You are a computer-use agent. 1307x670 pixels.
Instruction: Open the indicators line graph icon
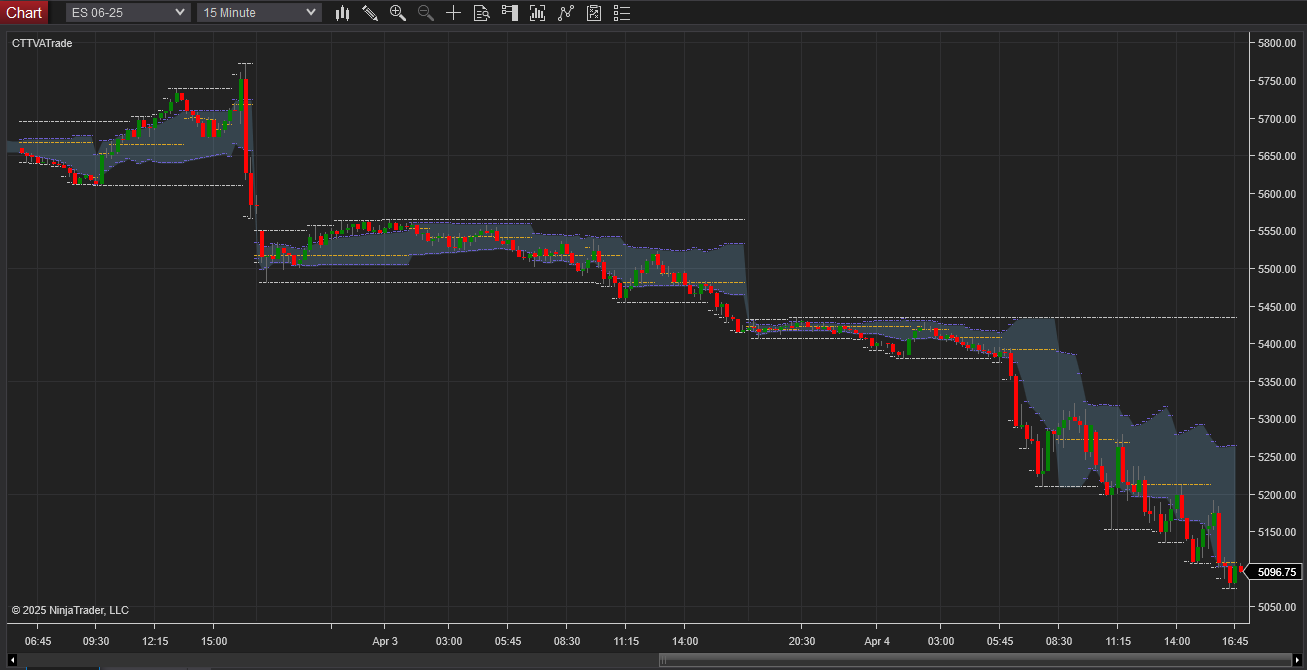[566, 13]
